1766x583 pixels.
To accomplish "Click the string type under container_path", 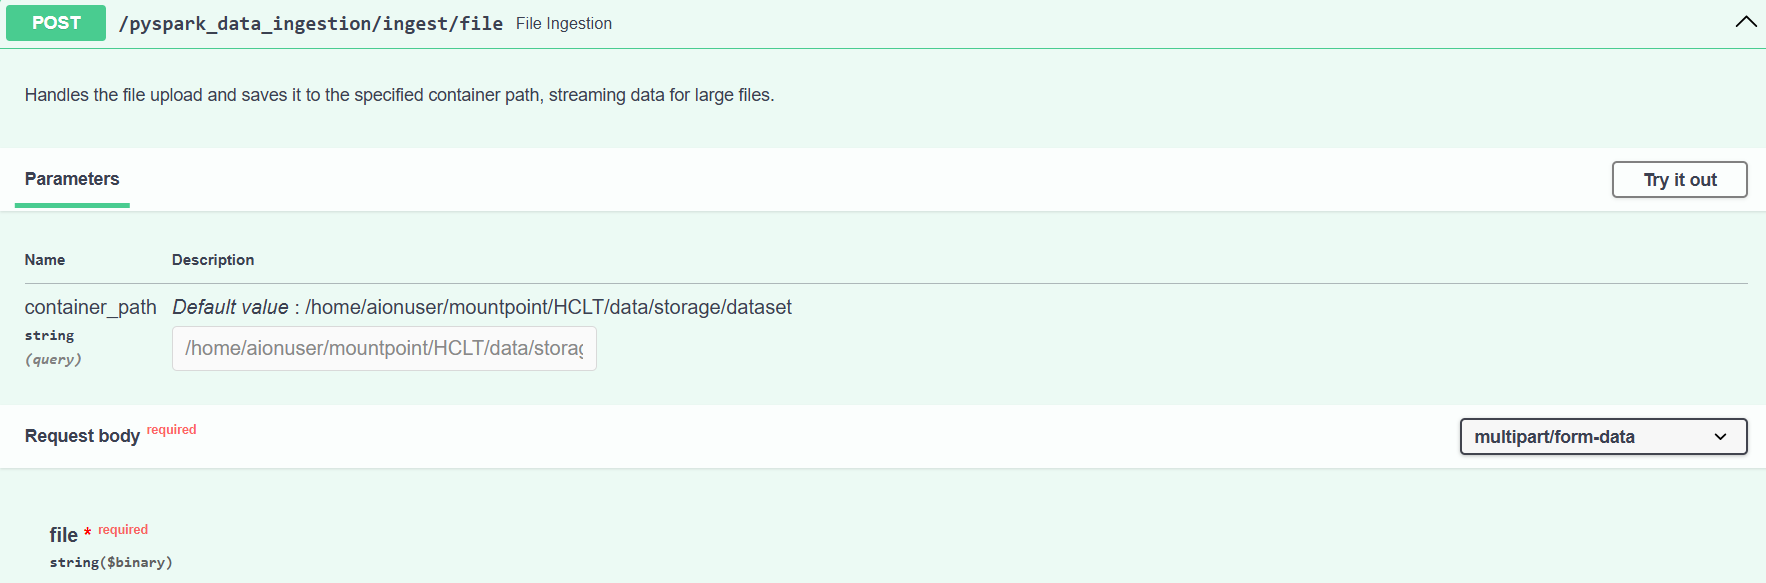I will point(49,335).
